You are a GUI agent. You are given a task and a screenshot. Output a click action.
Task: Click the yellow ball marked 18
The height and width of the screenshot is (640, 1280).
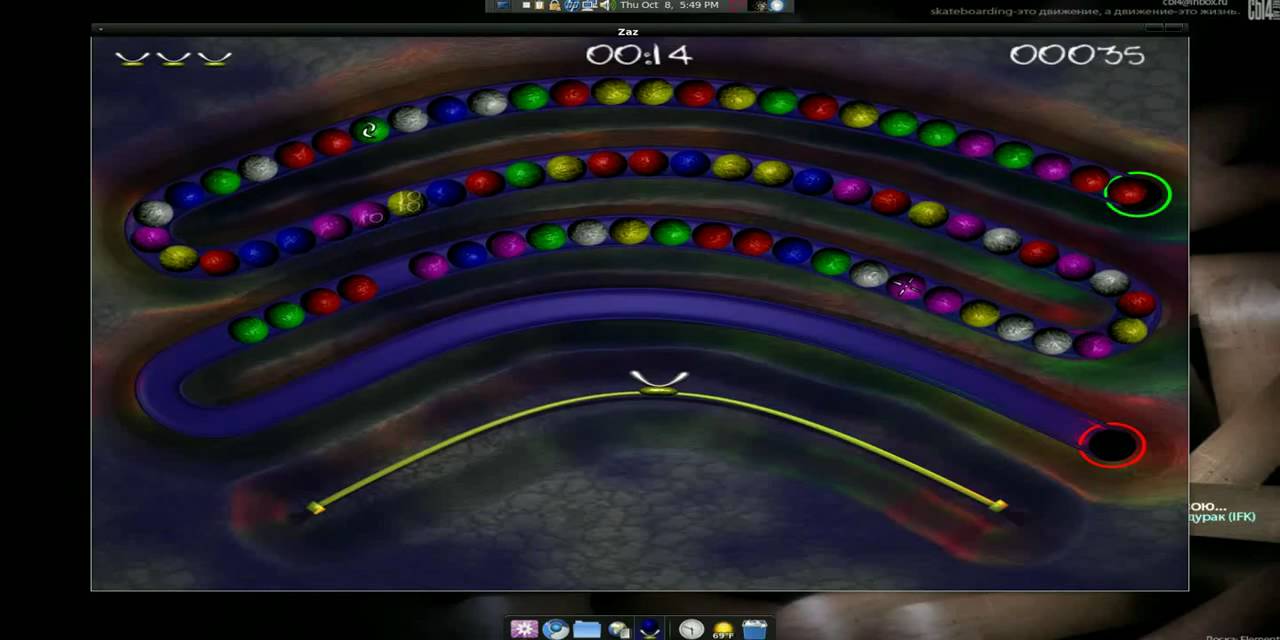click(406, 203)
